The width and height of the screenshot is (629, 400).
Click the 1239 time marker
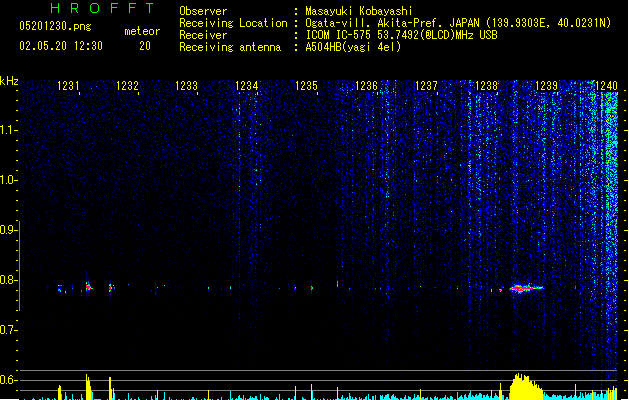pos(546,86)
